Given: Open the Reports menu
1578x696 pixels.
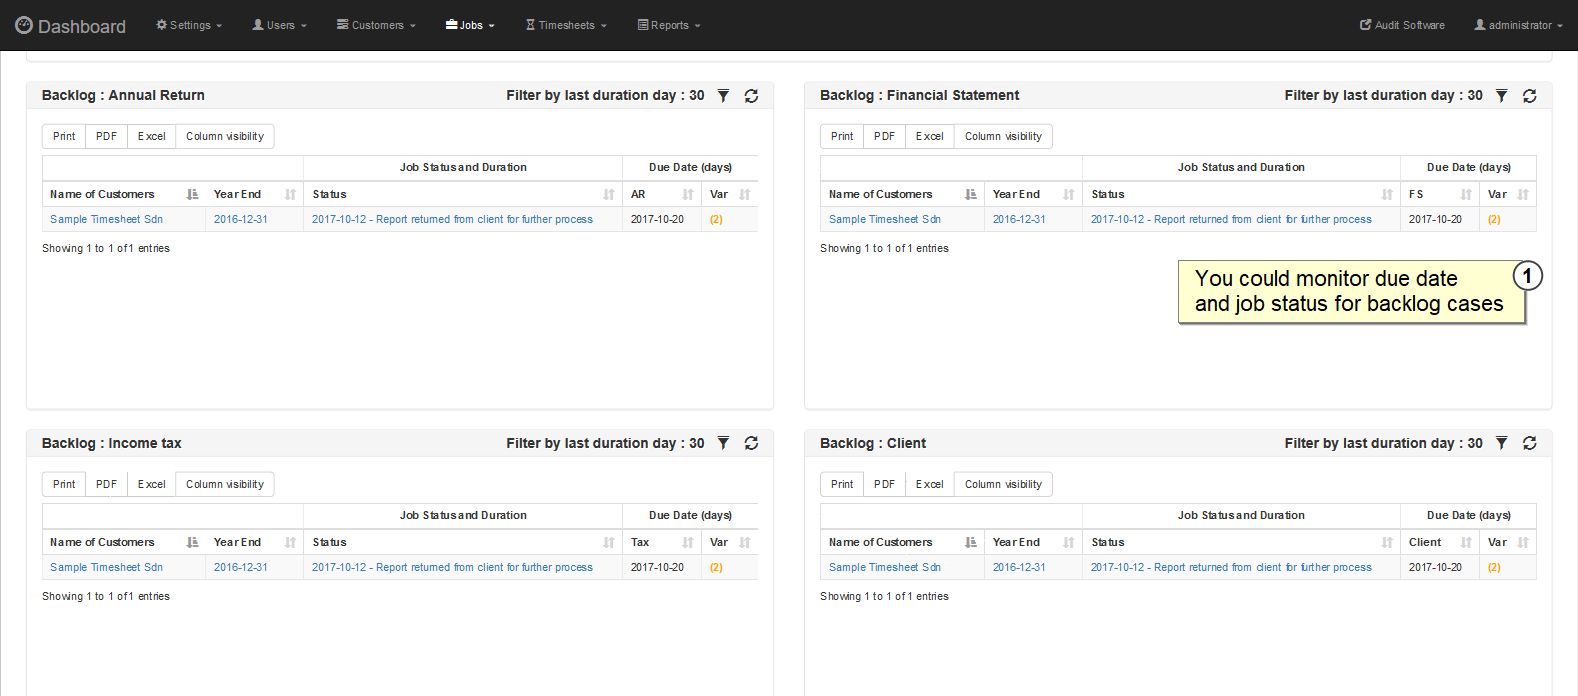Looking at the screenshot, I should point(669,25).
